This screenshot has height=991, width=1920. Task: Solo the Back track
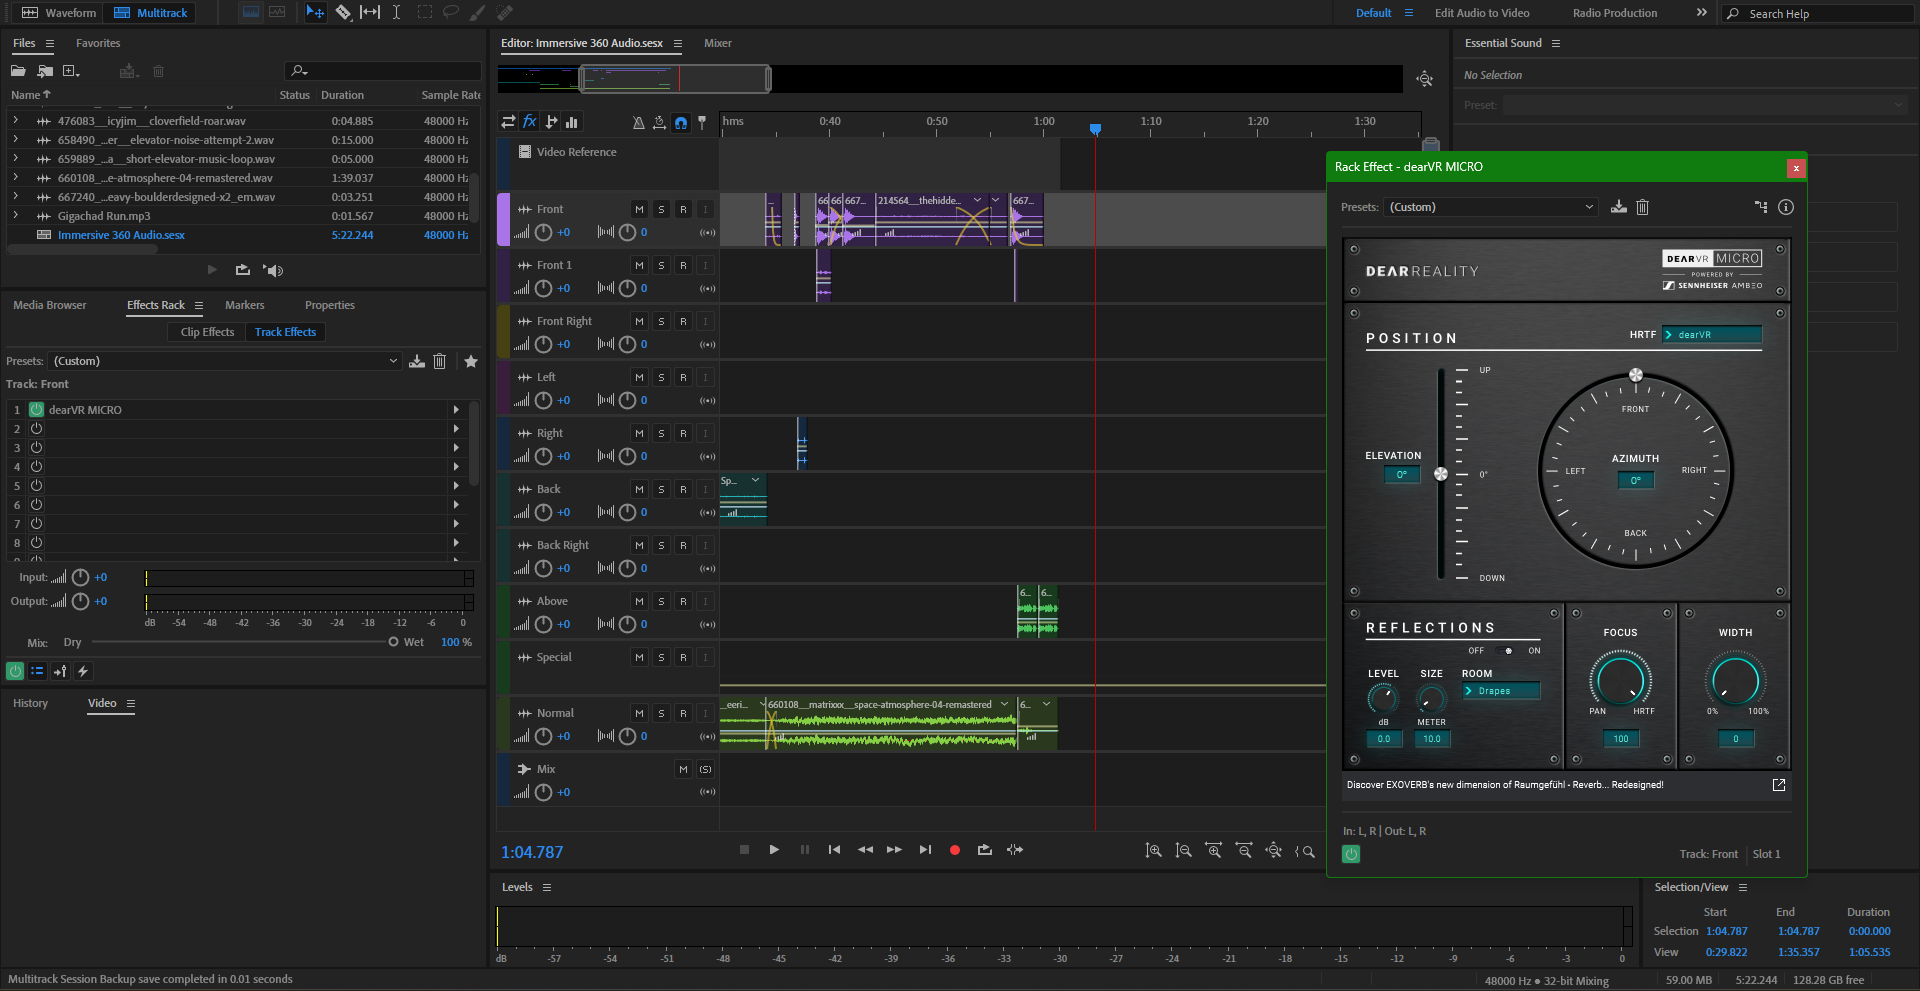(x=661, y=489)
